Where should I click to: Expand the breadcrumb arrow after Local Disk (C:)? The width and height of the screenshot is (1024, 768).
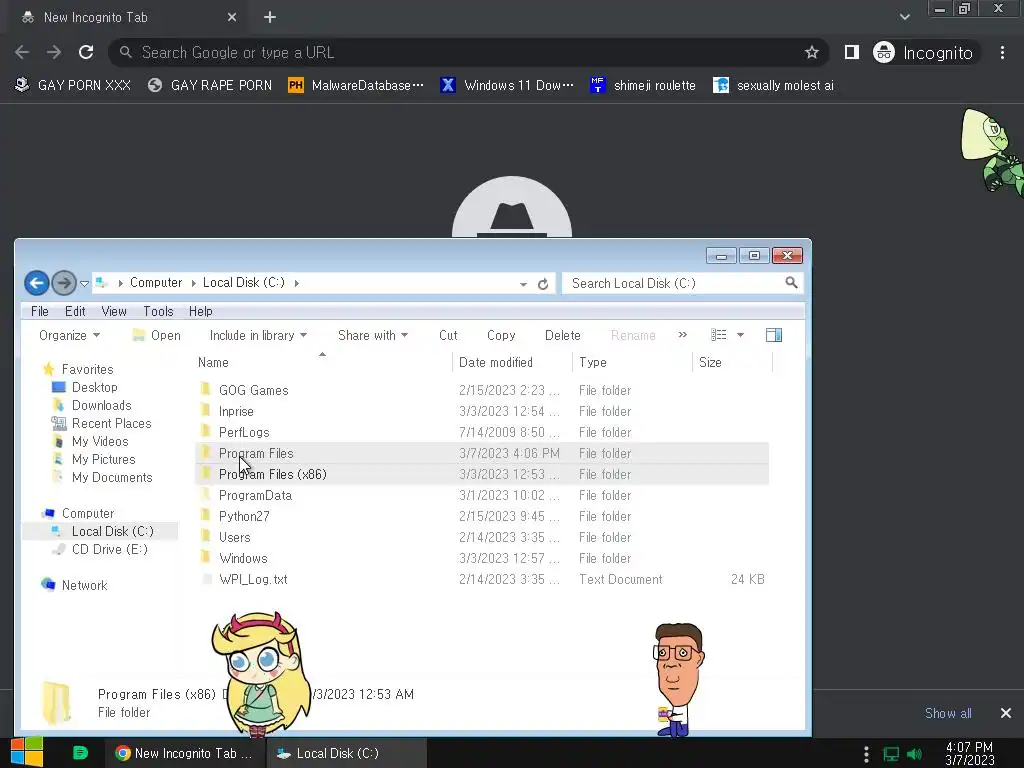(x=296, y=283)
